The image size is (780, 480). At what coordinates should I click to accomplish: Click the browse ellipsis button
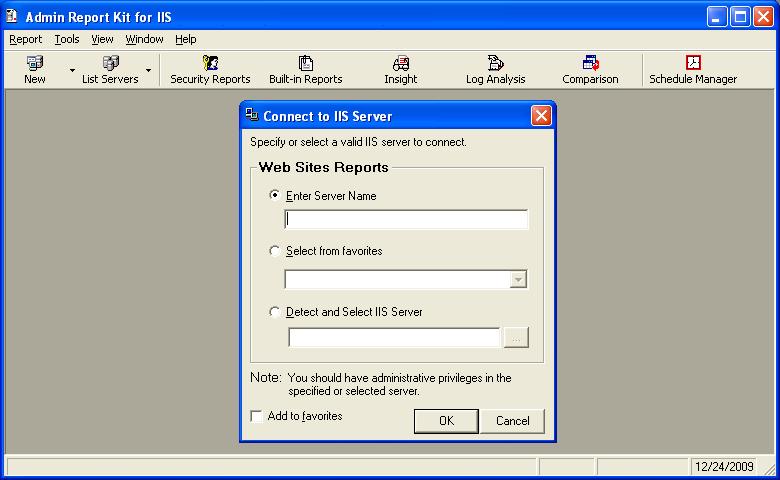pos(516,337)
